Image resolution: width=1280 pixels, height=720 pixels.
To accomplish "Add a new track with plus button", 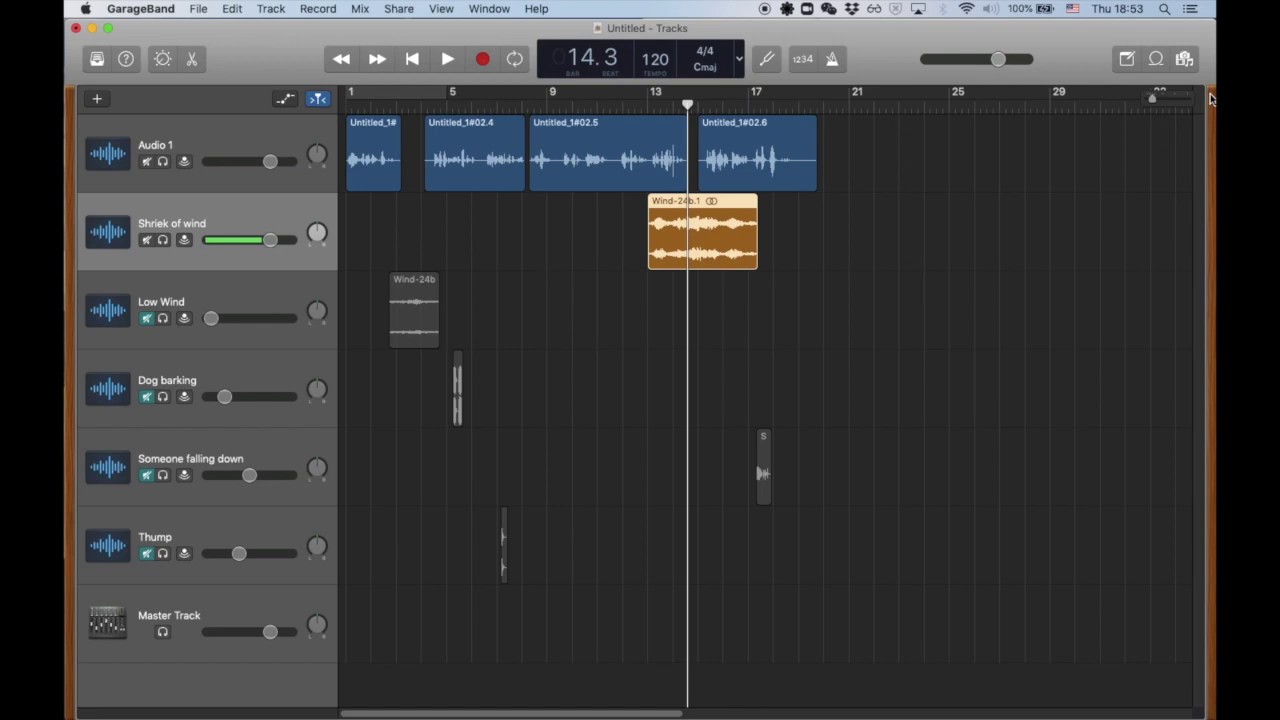I will 97,99.
